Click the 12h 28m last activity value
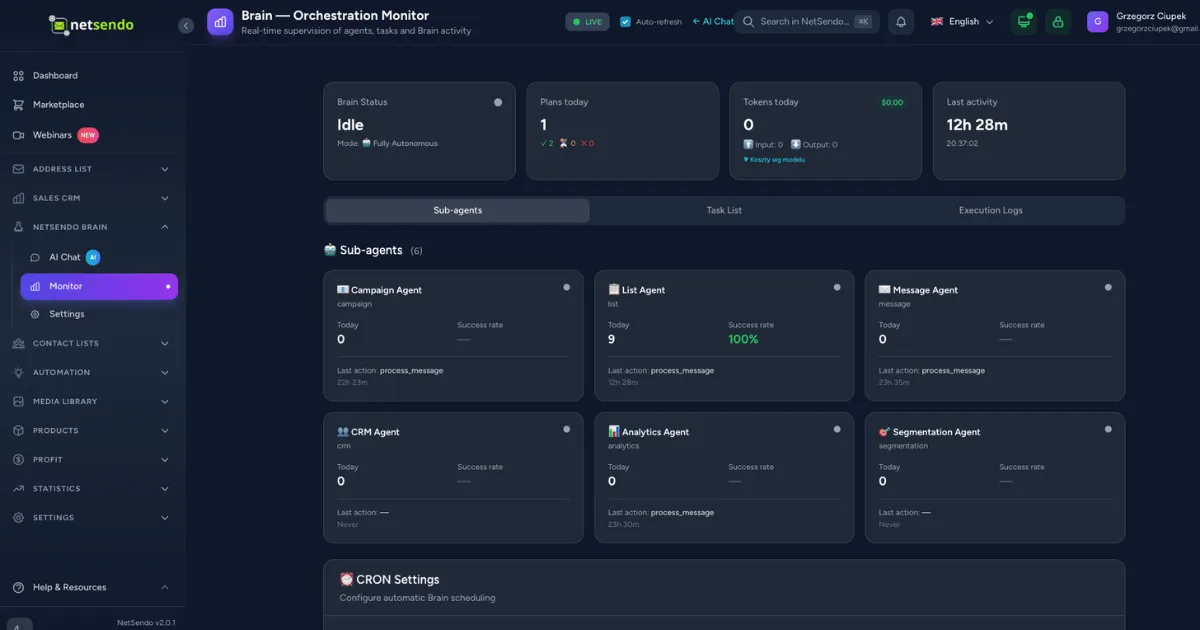This screenshot has height=630, width=1200. coord(977,125)
